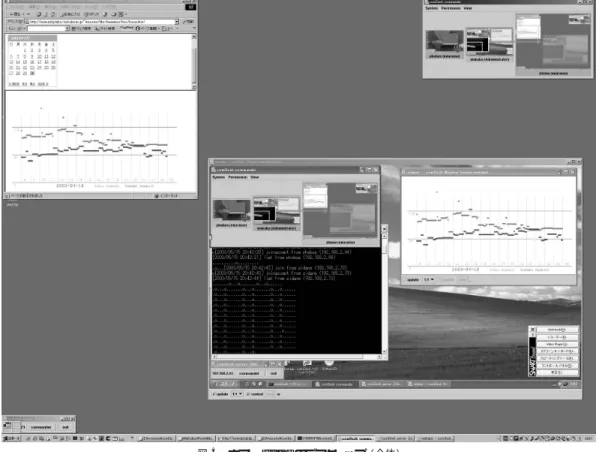Image resolution: width=602 pixels, height=452 pixels.
Task: Switch to comDesk commander button on main taskbar
Action: pos(356,438)
